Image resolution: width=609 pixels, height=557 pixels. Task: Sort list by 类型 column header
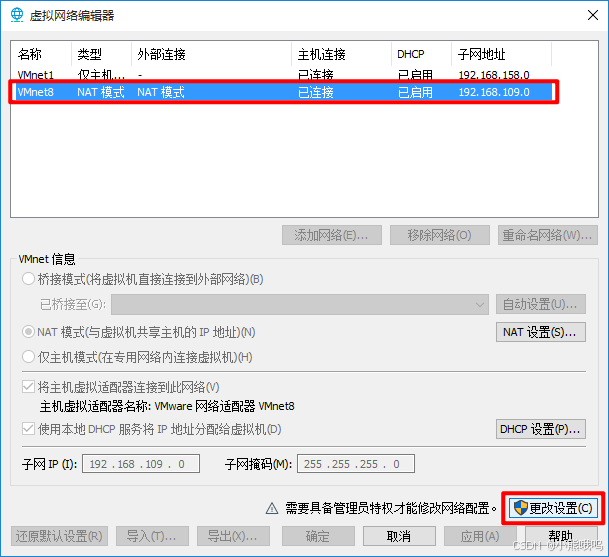101,54
